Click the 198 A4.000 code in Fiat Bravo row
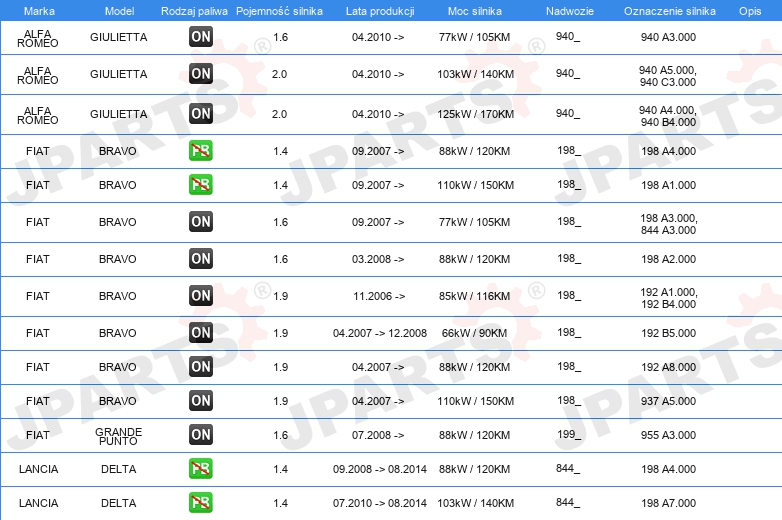 (x=668, y=151)
